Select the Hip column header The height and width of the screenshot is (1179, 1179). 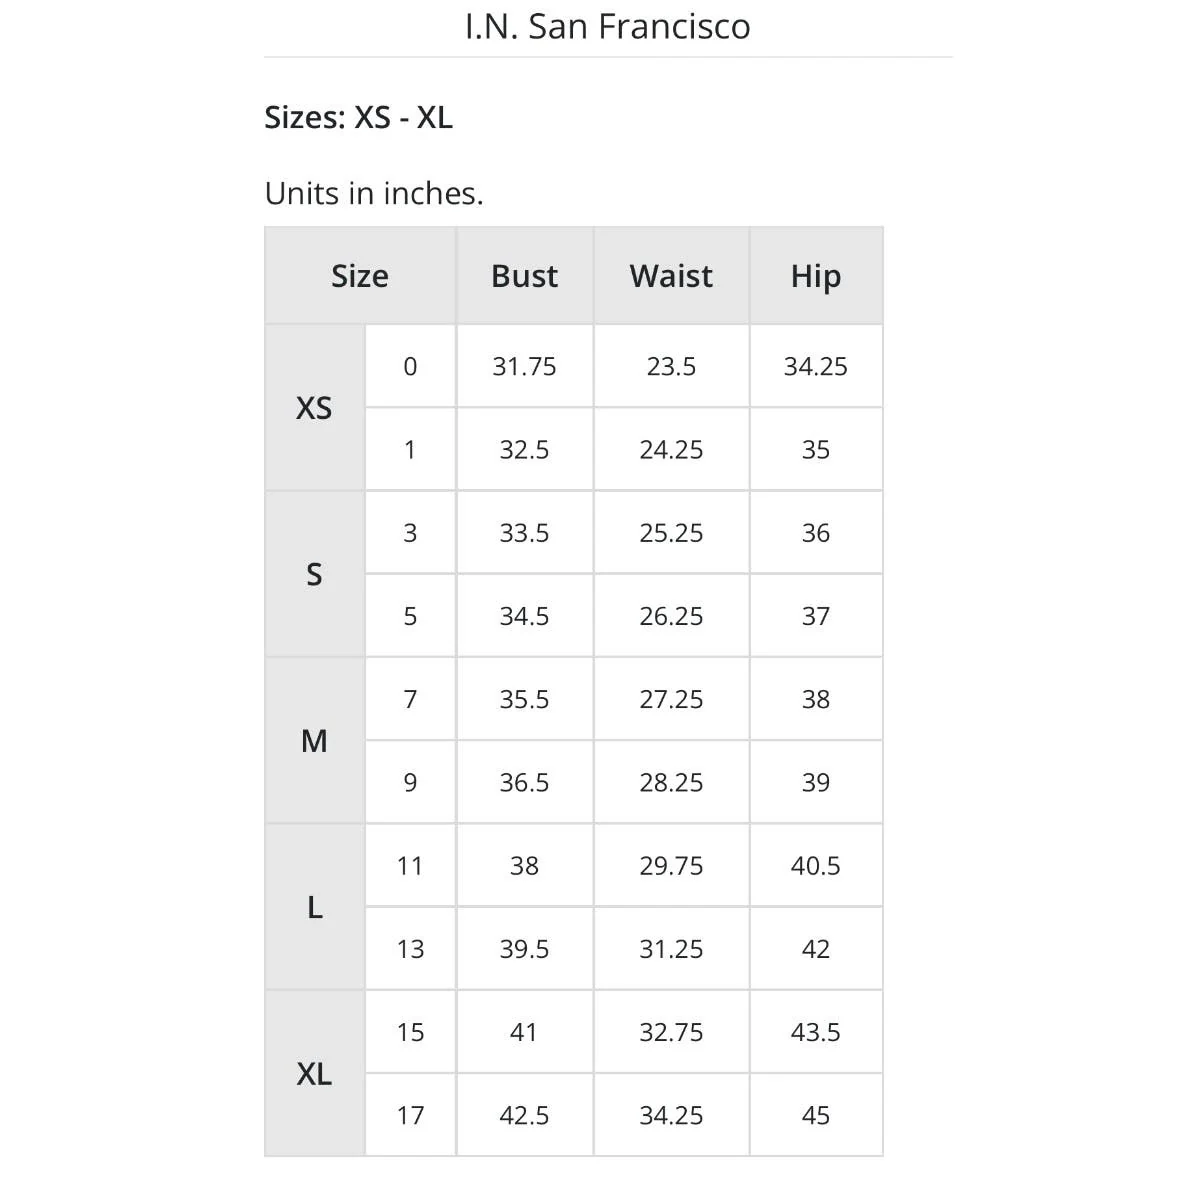click(x=816, y=276)
